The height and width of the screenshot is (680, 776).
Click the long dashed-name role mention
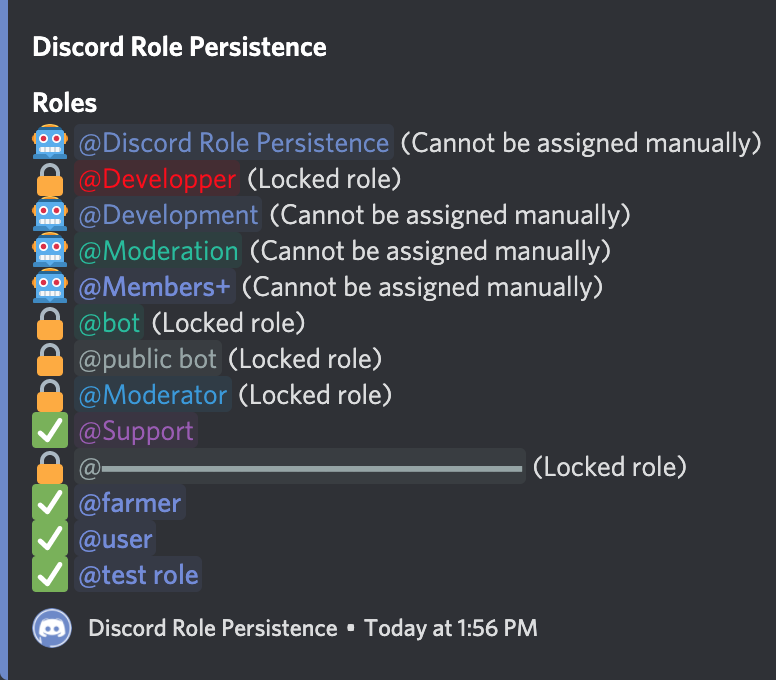(x=300, y=467)
